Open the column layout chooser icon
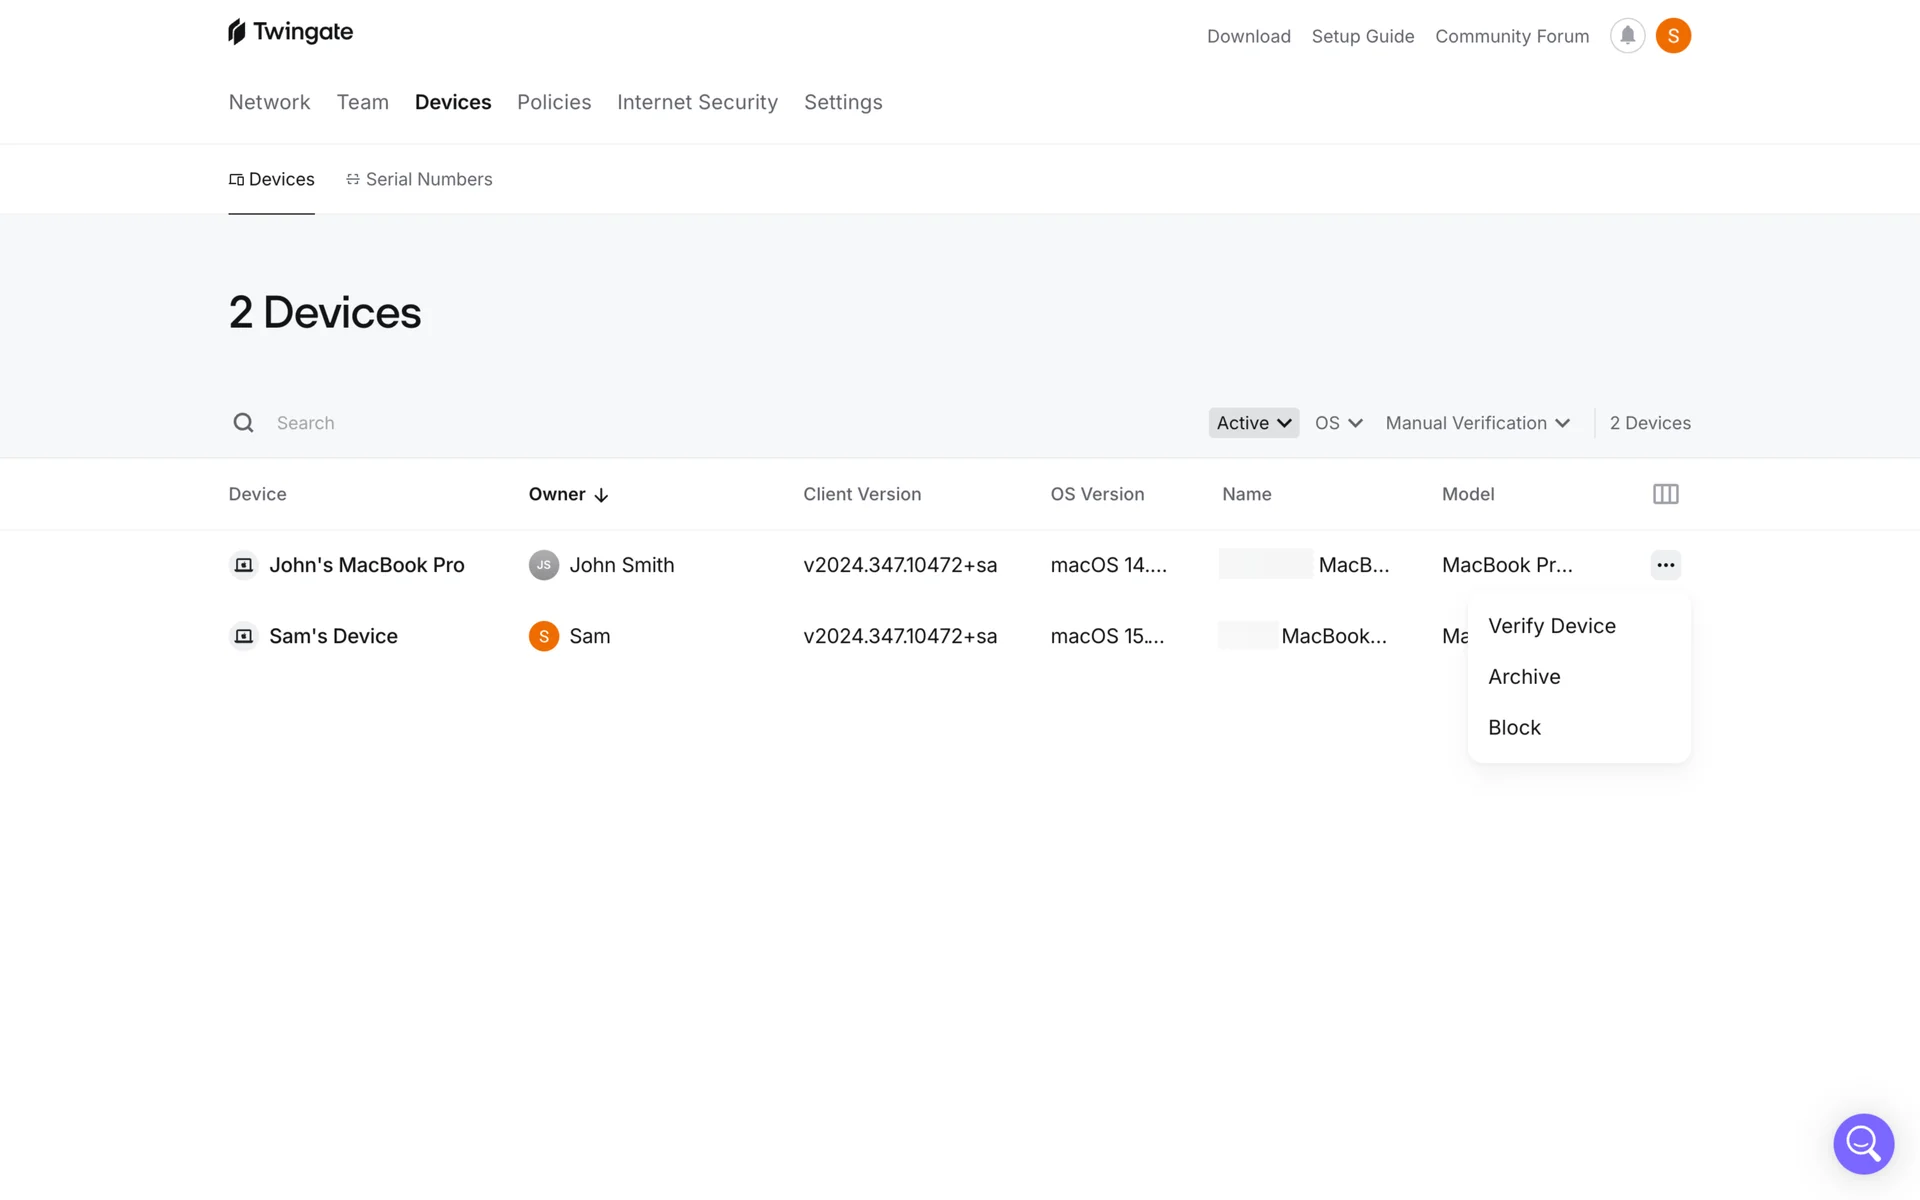This screenshot has height=1200, width=1920. 1665,494
